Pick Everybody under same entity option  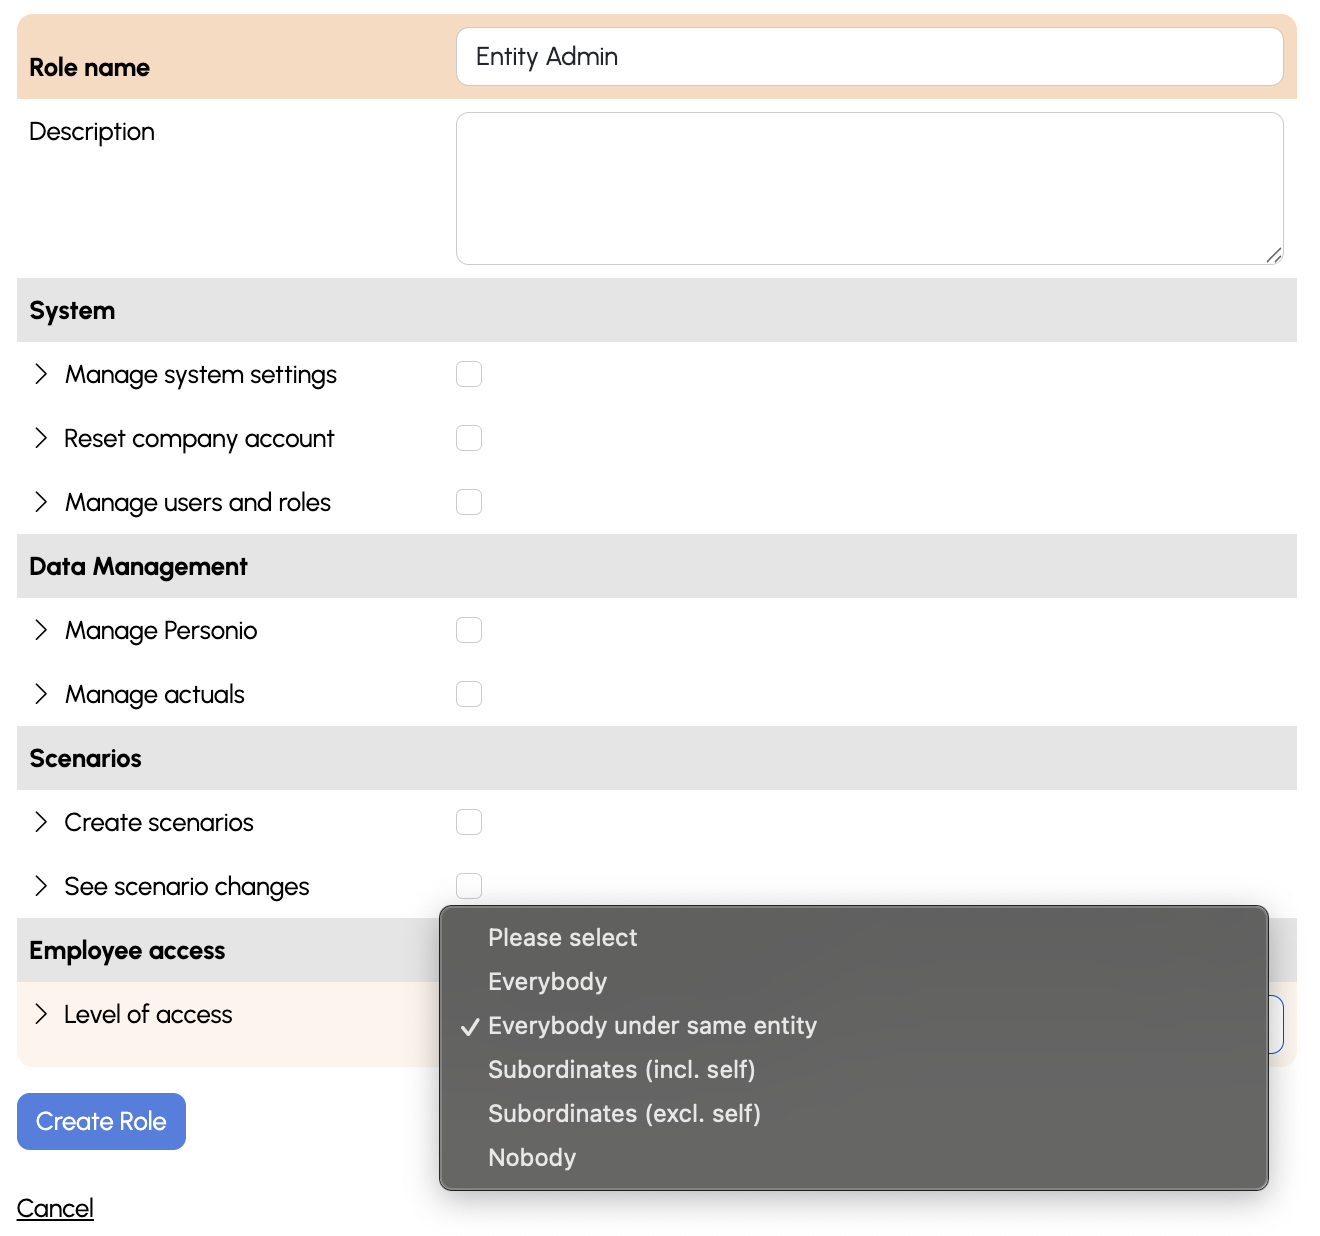pos(854,1026)
